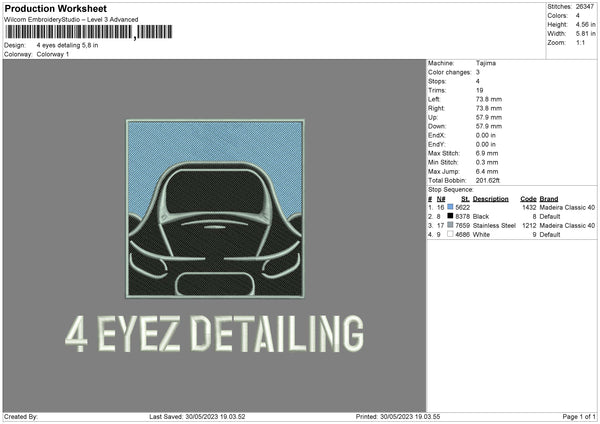Click the 'Page 1 of 1' footer text
Viewport: 600px width, 424px height.
[579, 416]
